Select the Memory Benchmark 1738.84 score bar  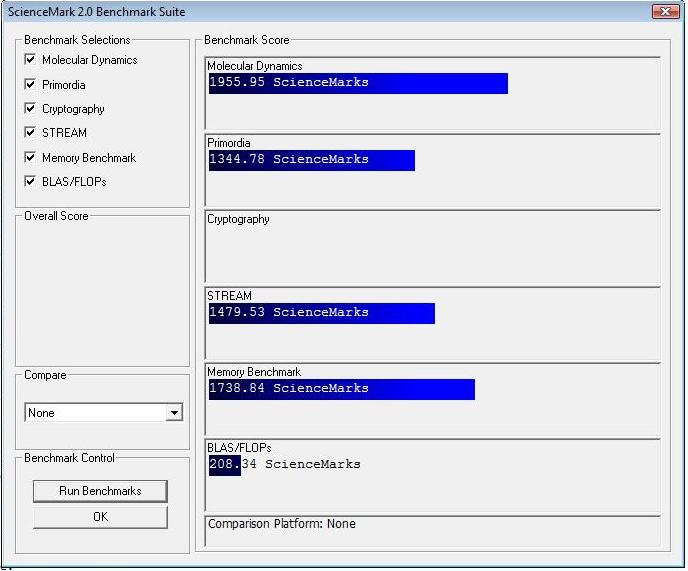[x=341, y=389]
